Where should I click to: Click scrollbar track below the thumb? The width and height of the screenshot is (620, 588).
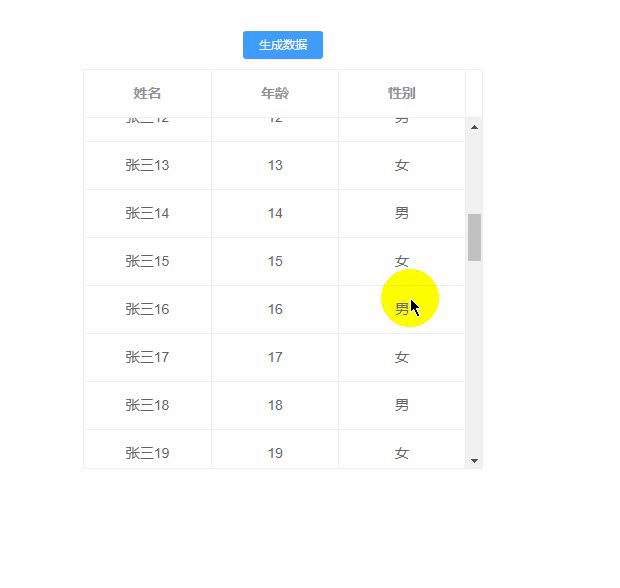(x=474, y=358)
